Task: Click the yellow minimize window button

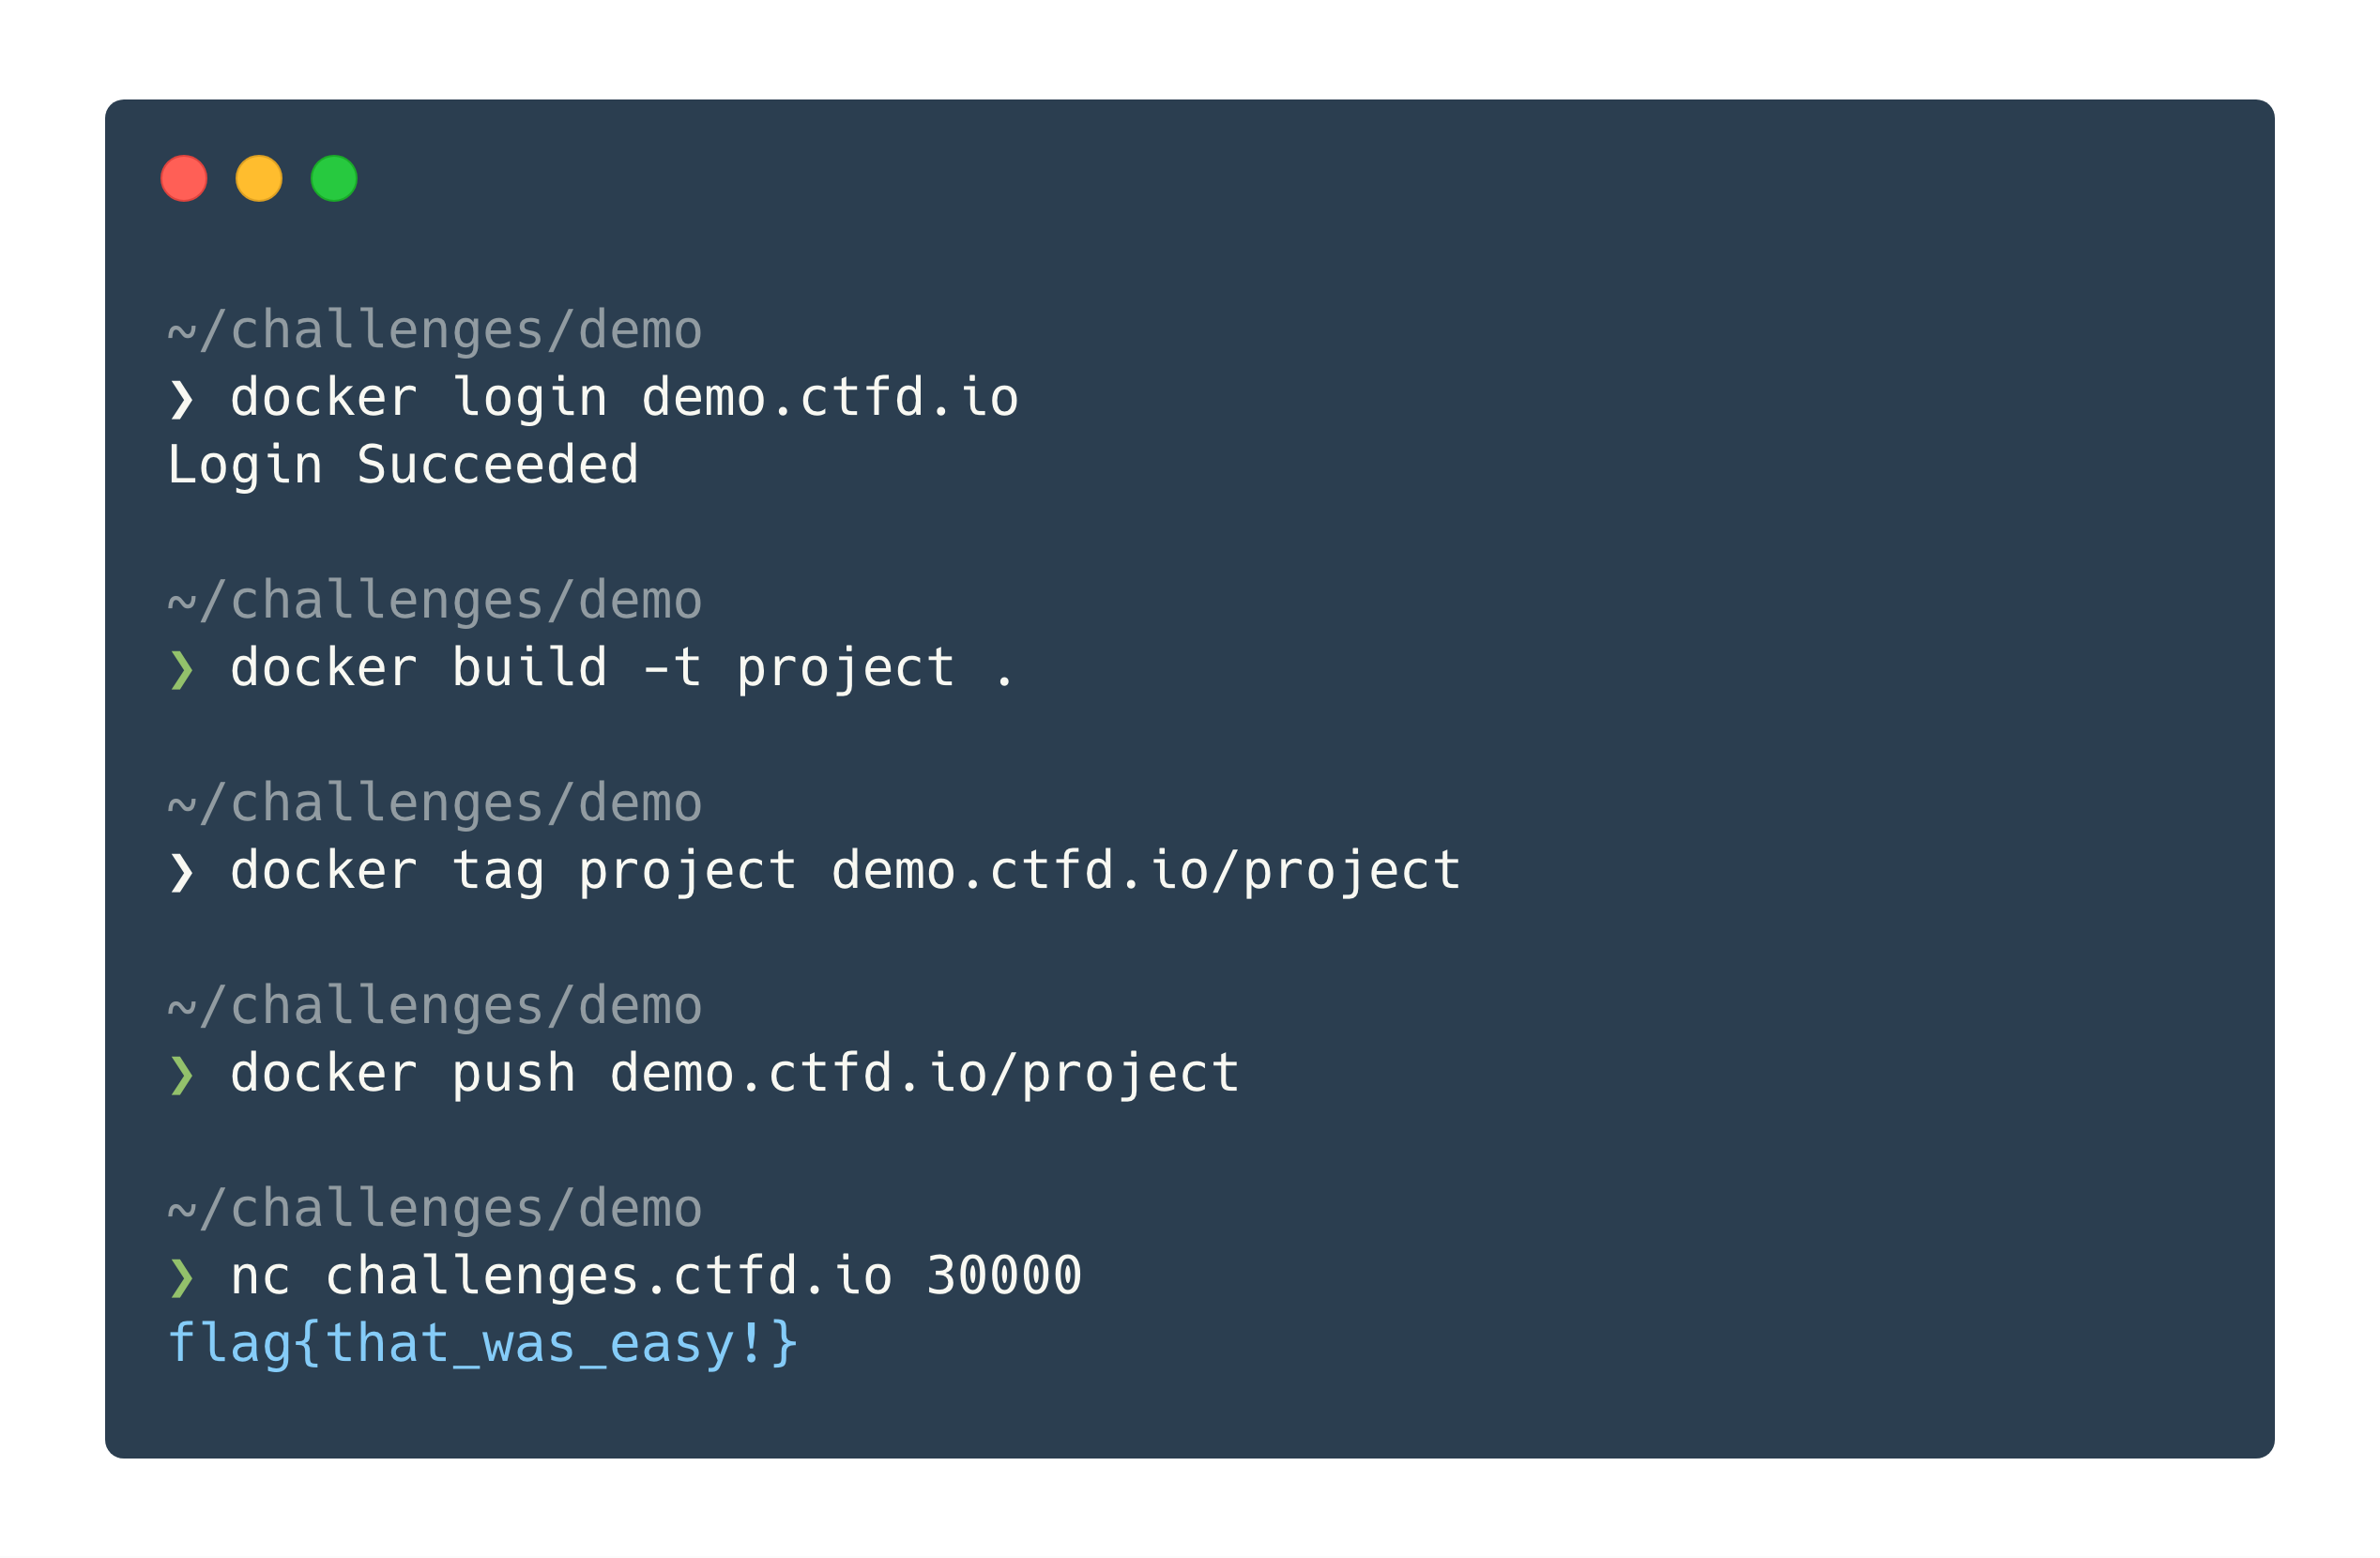Action: (x=259, y=179)
